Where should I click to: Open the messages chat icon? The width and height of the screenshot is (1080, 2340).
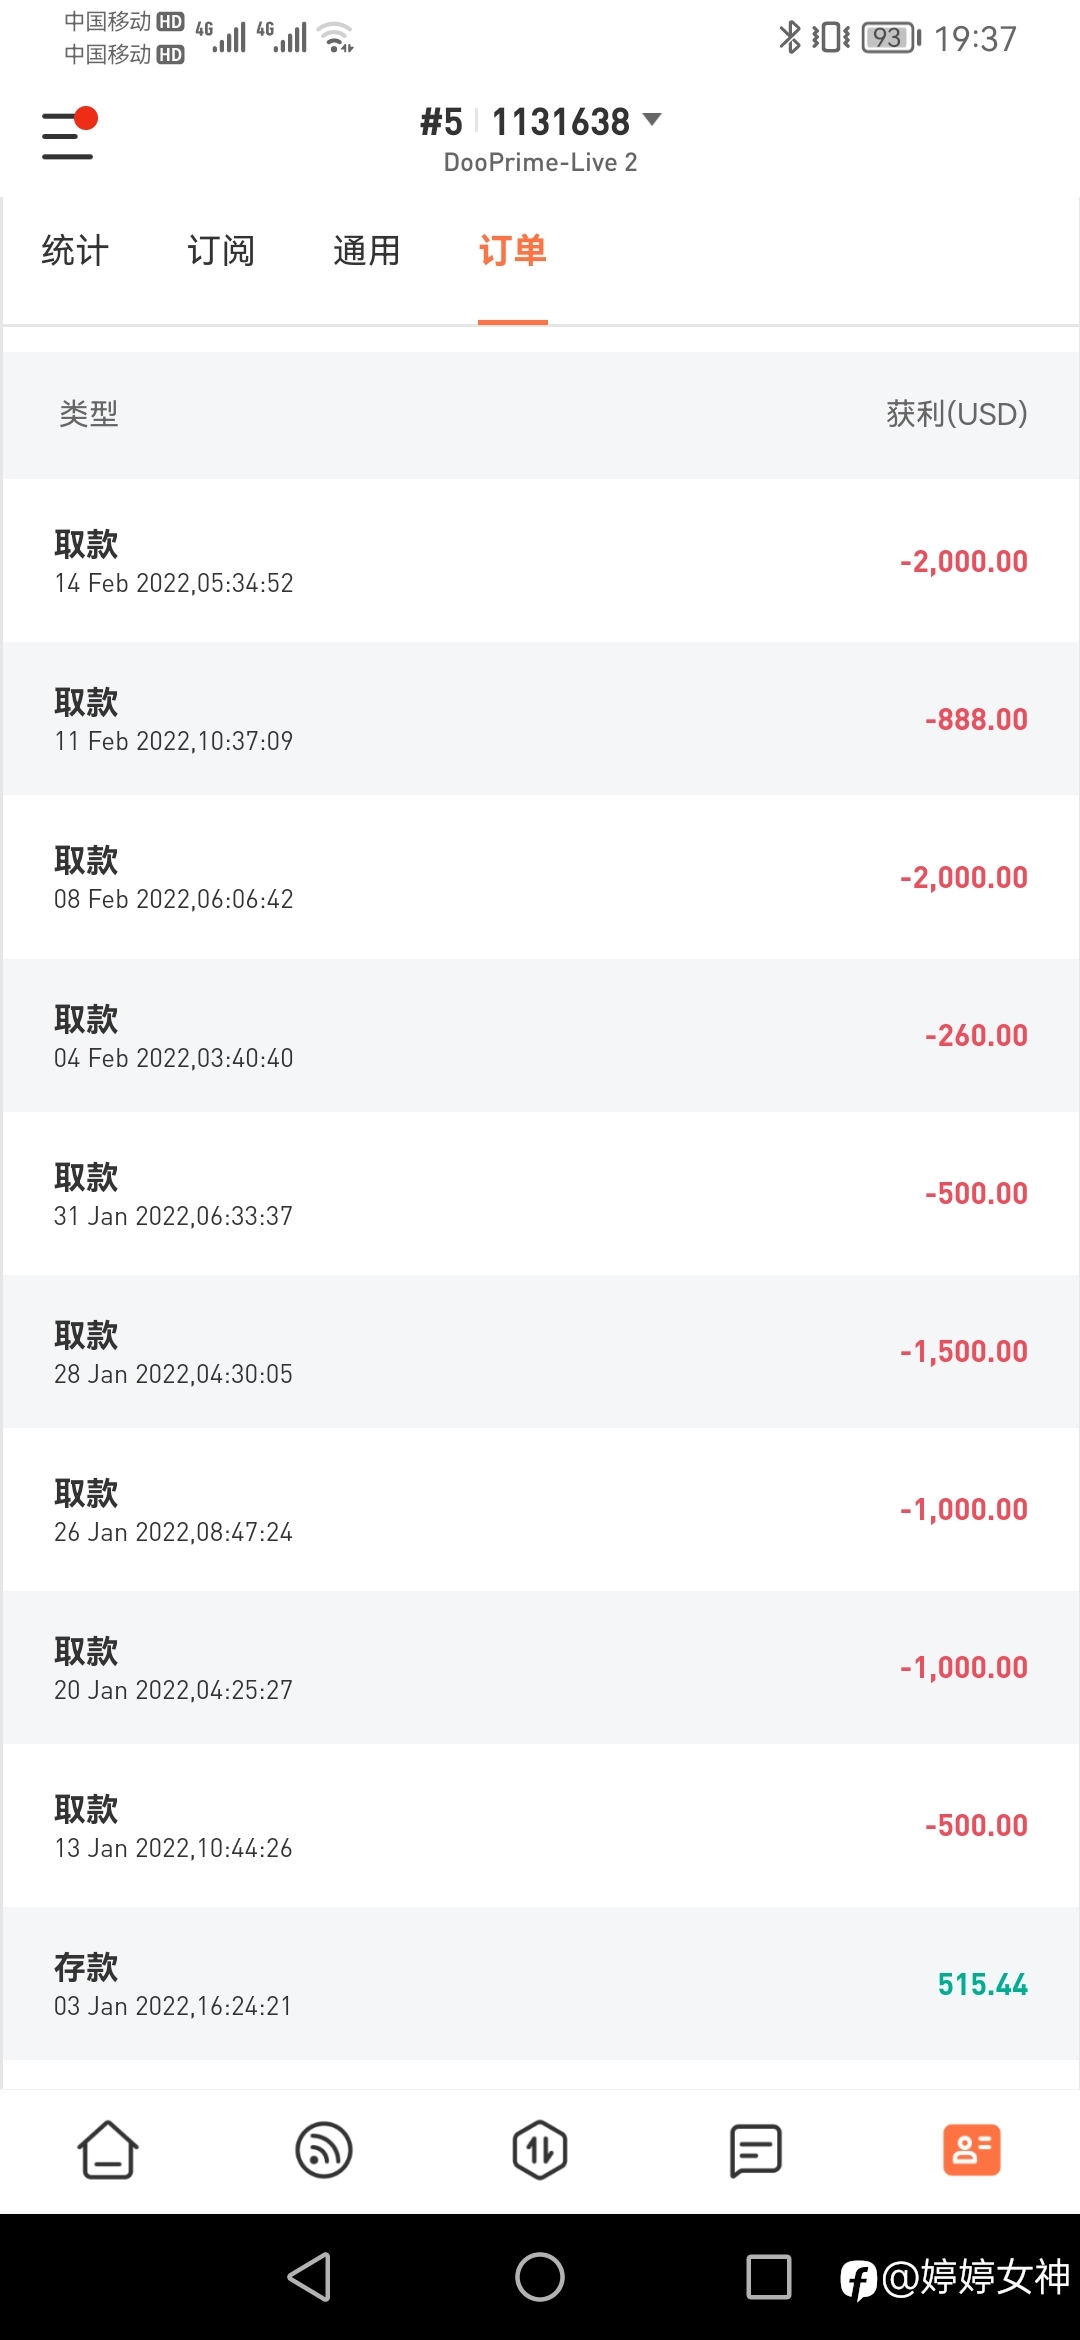[756, 2150]
